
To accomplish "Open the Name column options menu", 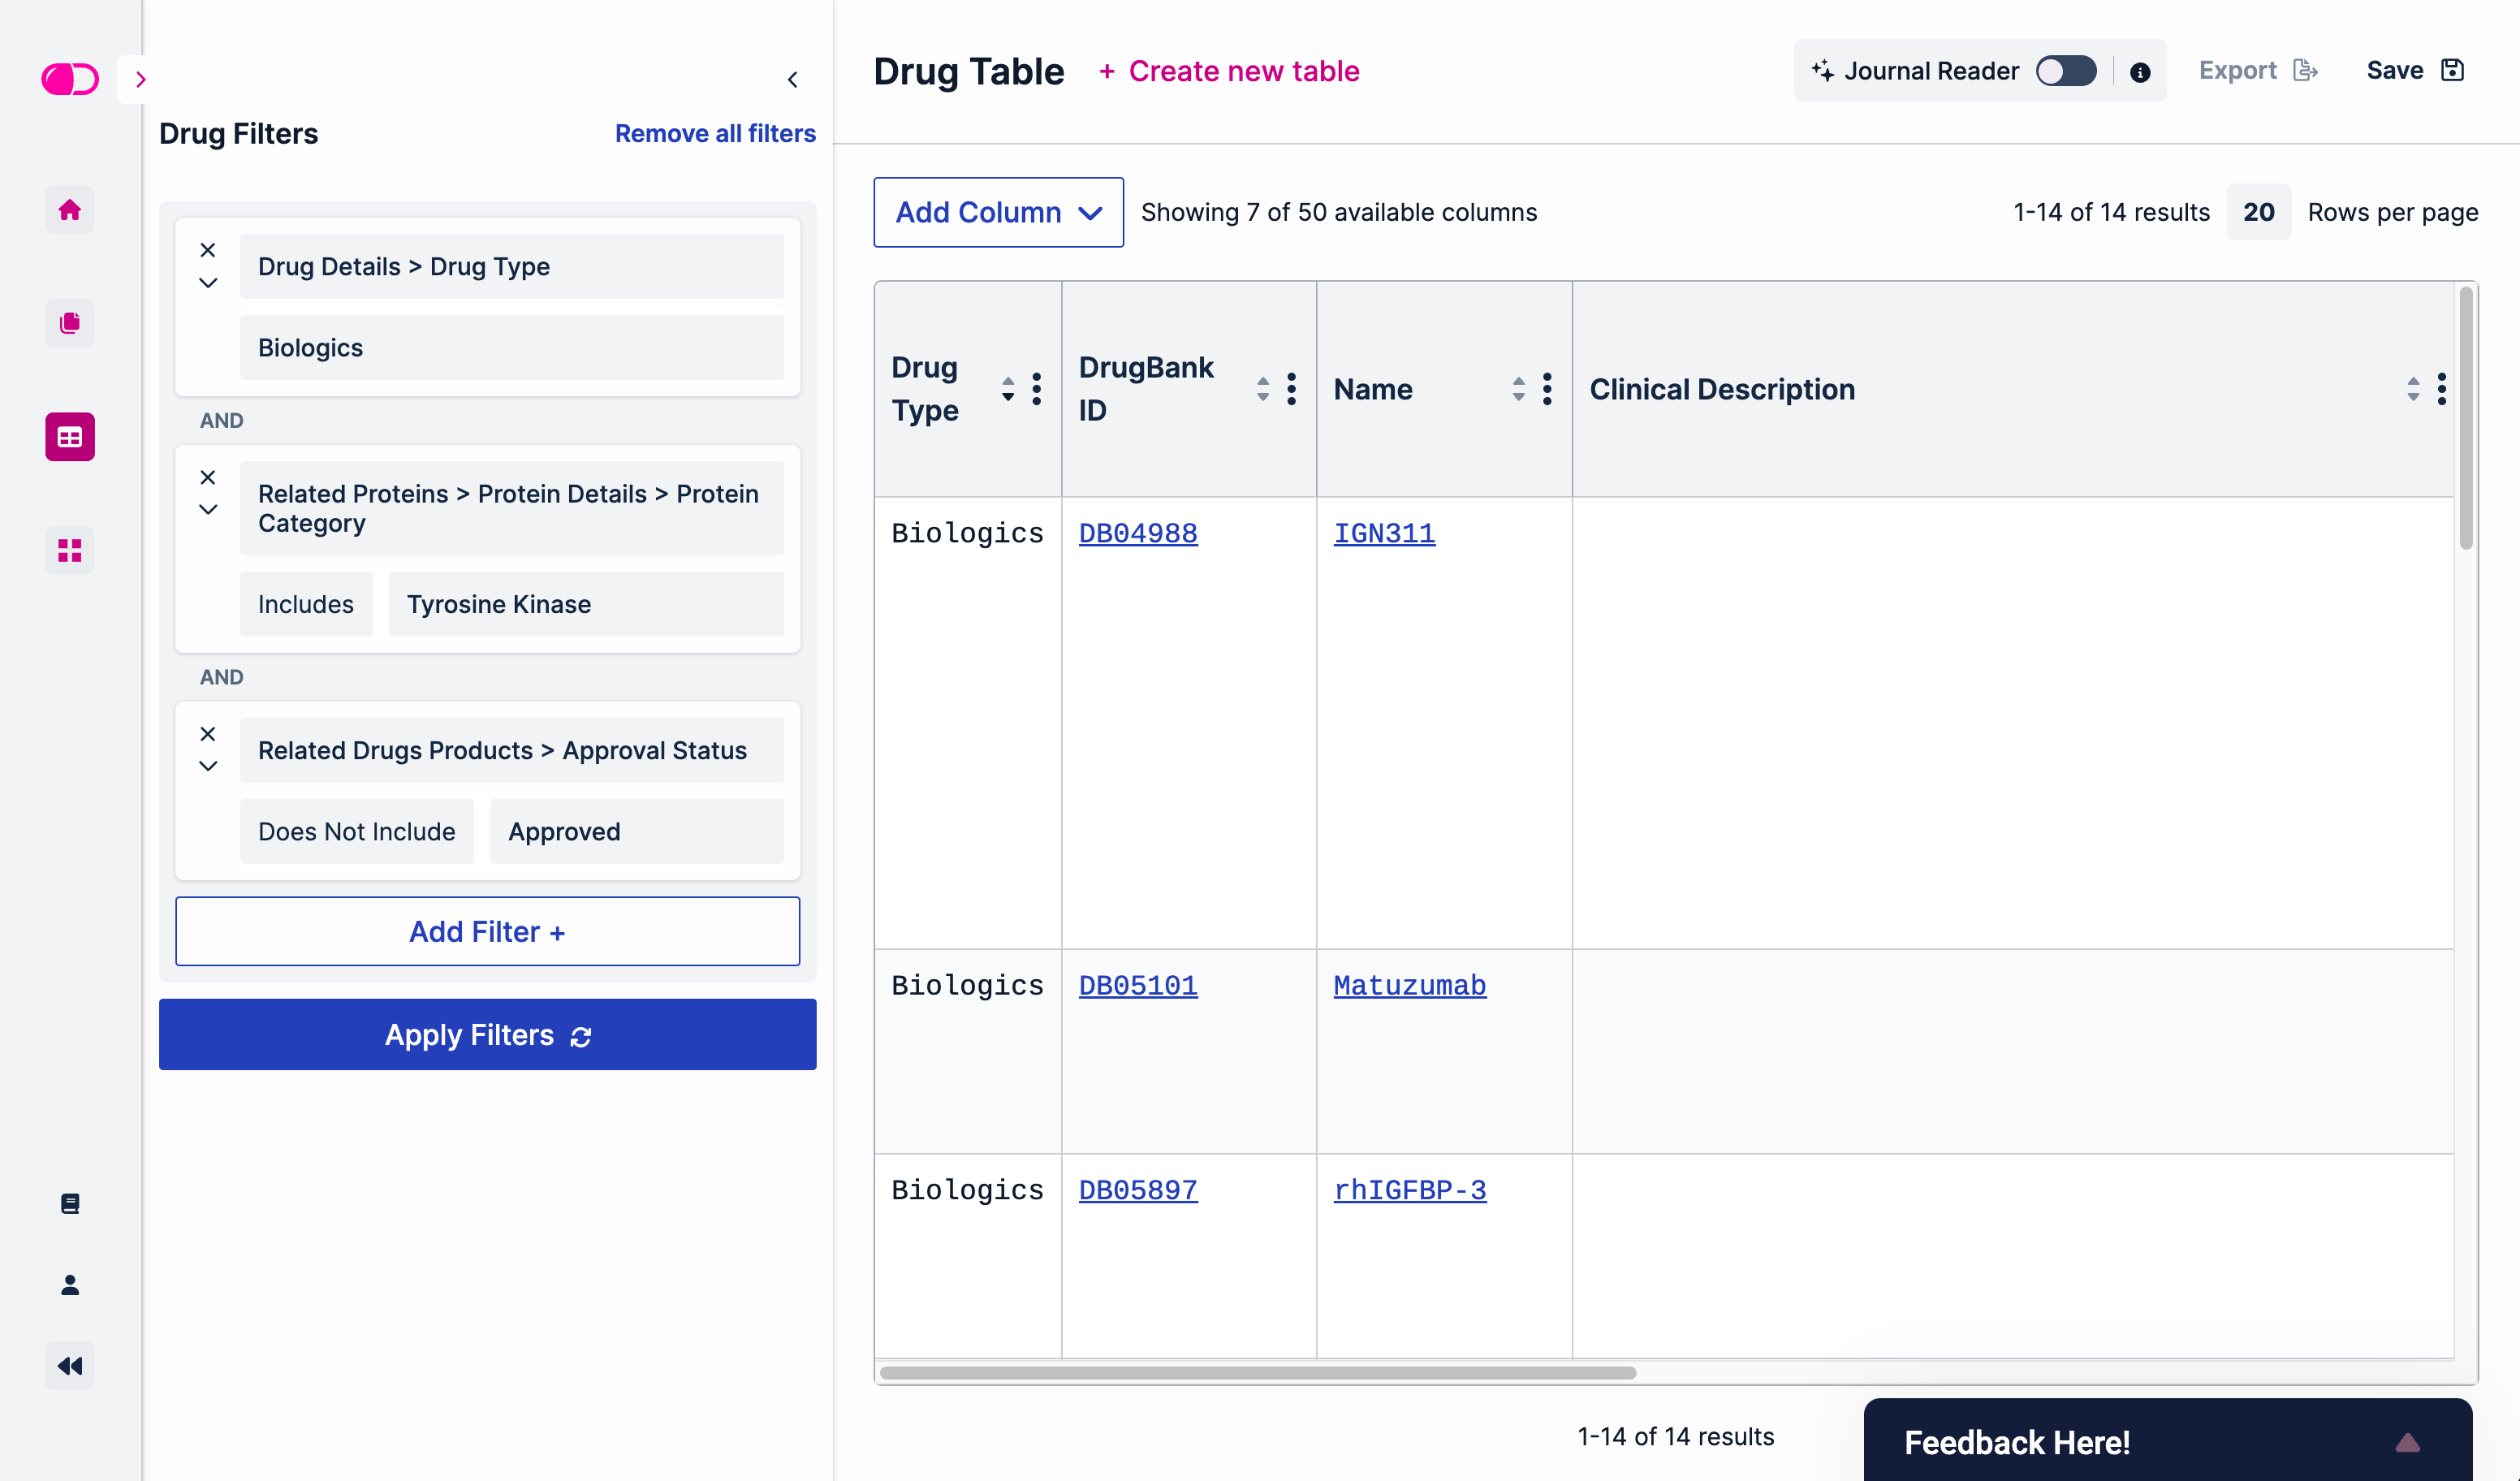I will click(1546, 389).
